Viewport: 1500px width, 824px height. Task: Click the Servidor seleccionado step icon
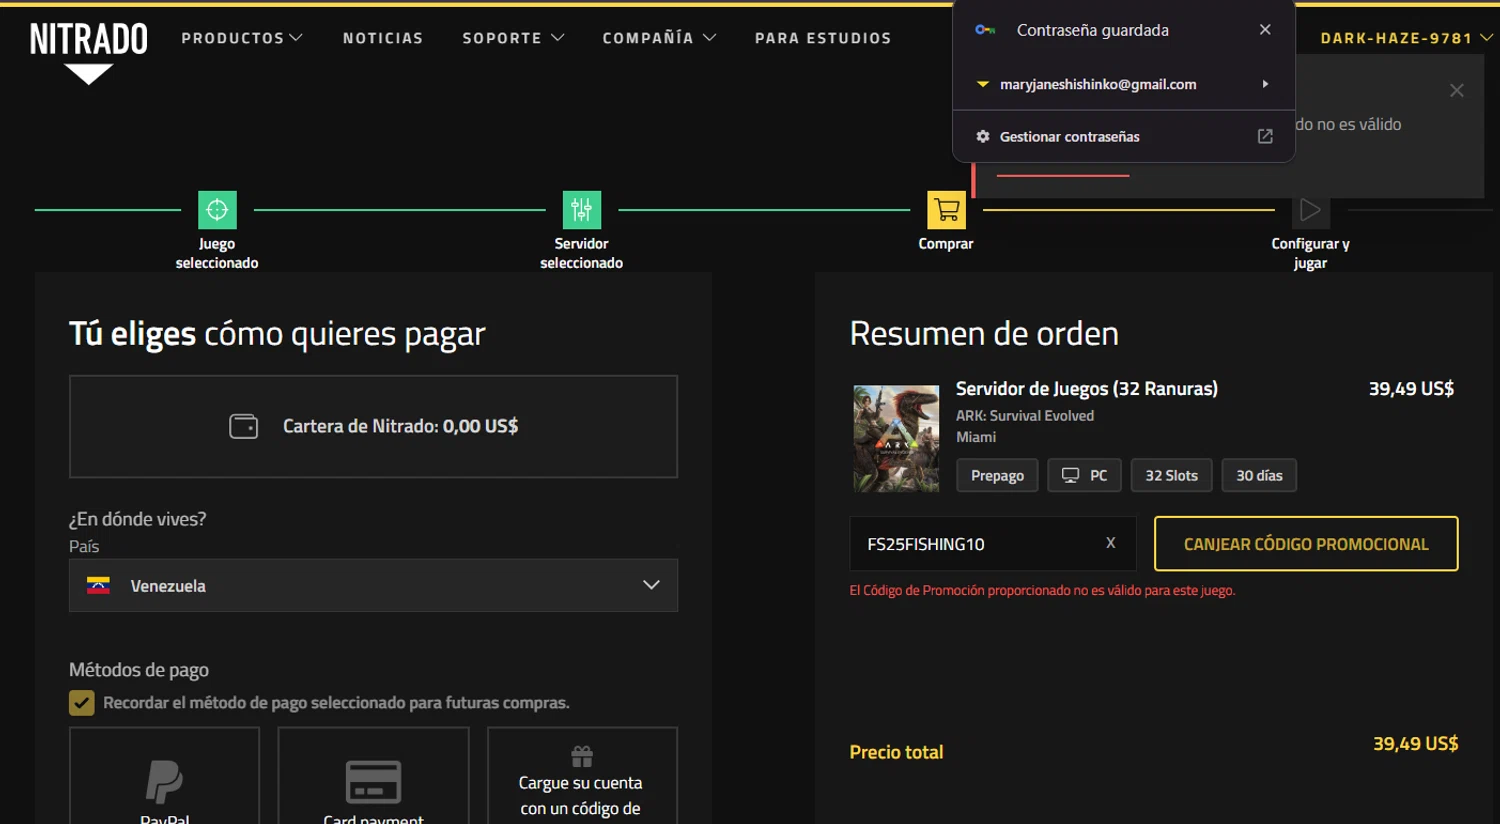582,210
